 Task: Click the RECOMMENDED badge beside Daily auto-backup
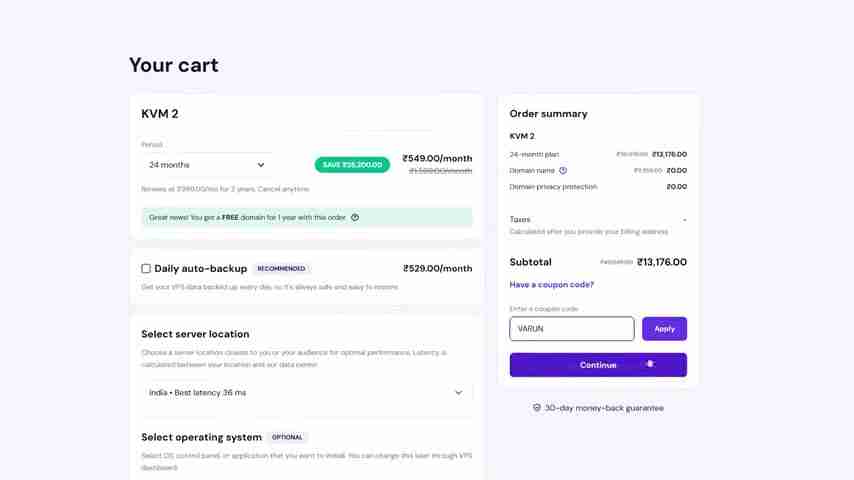281,269
